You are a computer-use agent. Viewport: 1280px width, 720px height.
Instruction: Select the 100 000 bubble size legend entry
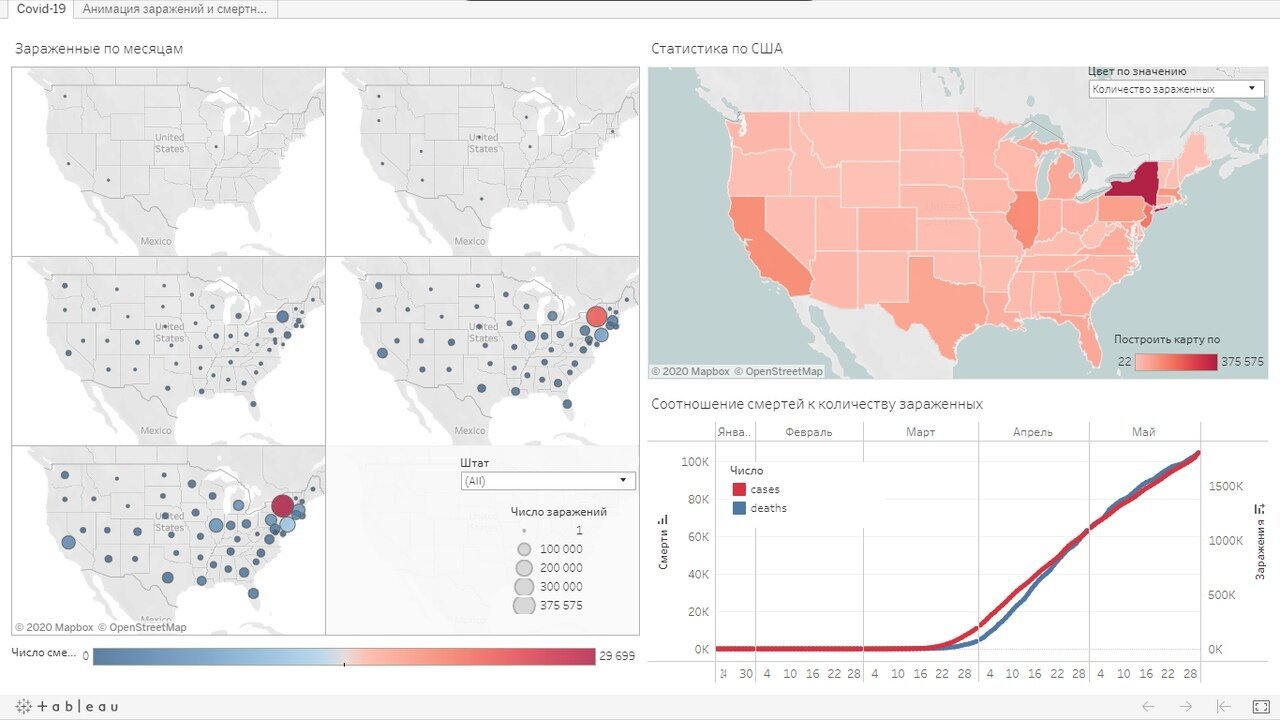pos(524,549)
